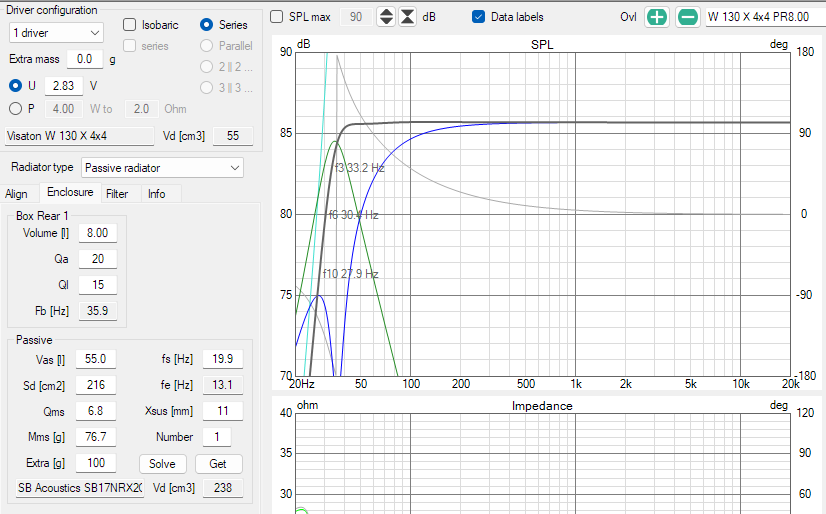Enable the Isobaric checkbox
Image resolution: width=826 pixels, height=514 pixels.
tap(129, 25)
